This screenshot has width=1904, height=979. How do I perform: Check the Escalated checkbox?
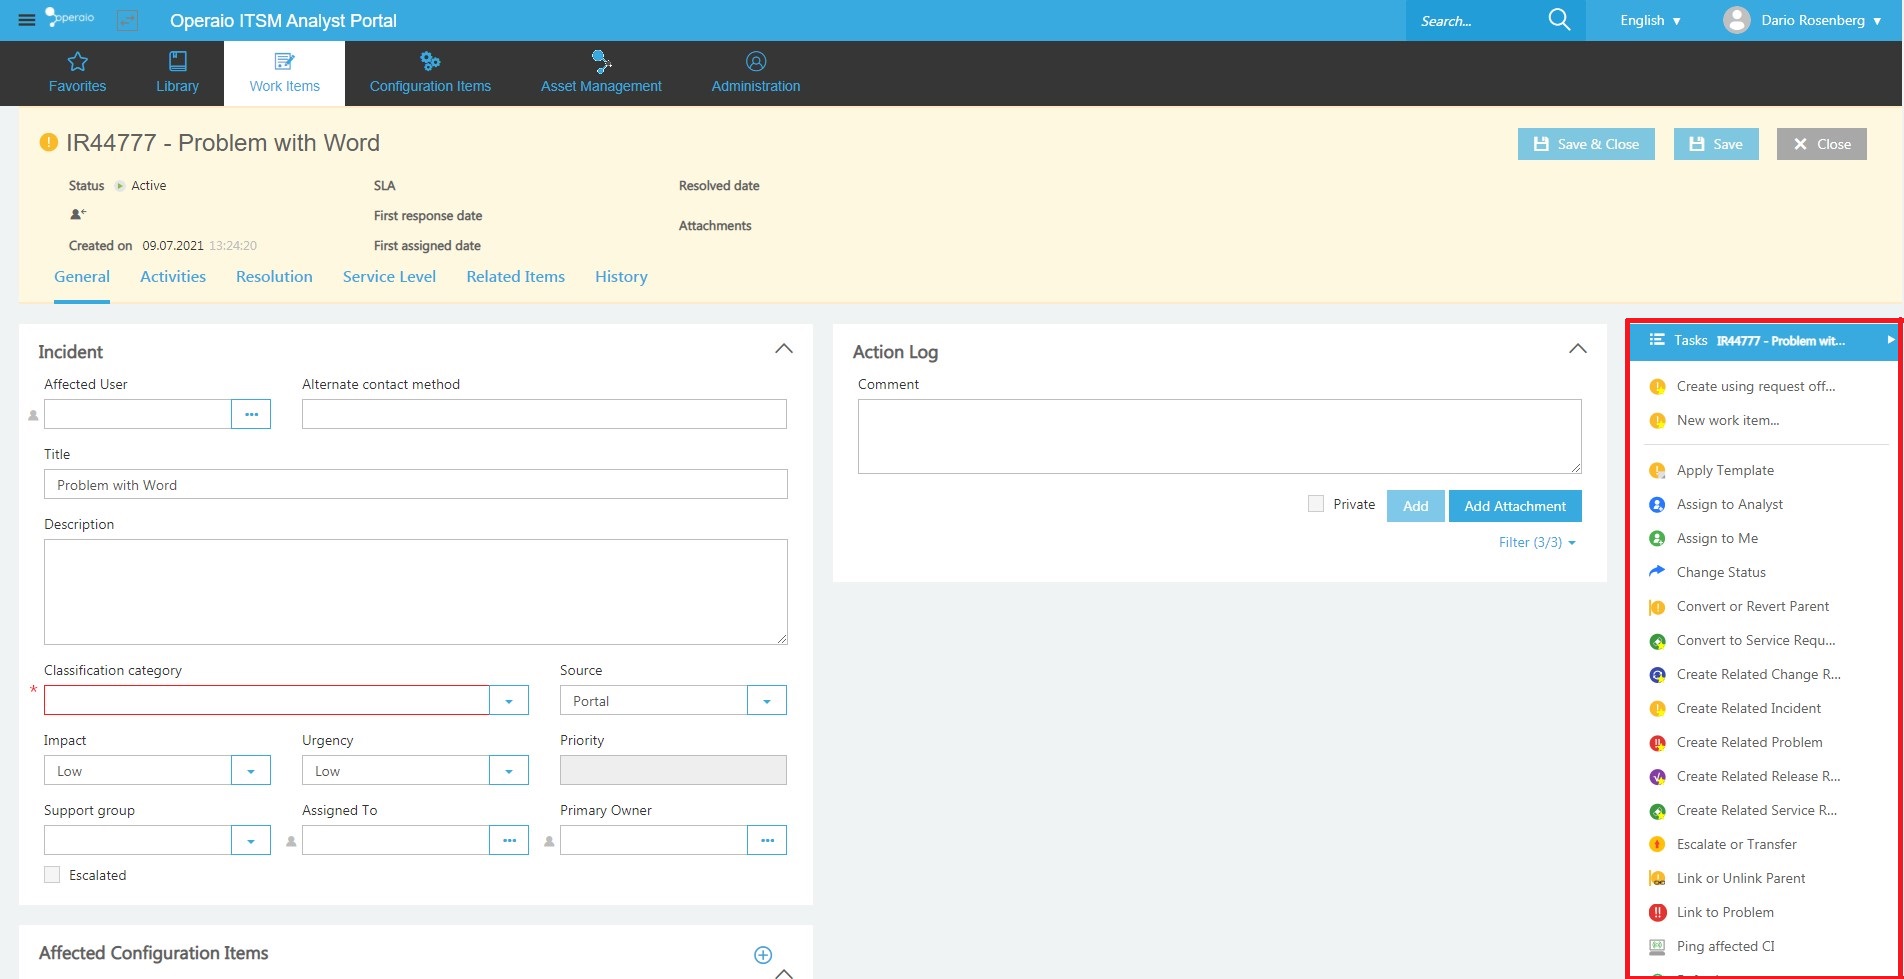click(x=52, y=875)
